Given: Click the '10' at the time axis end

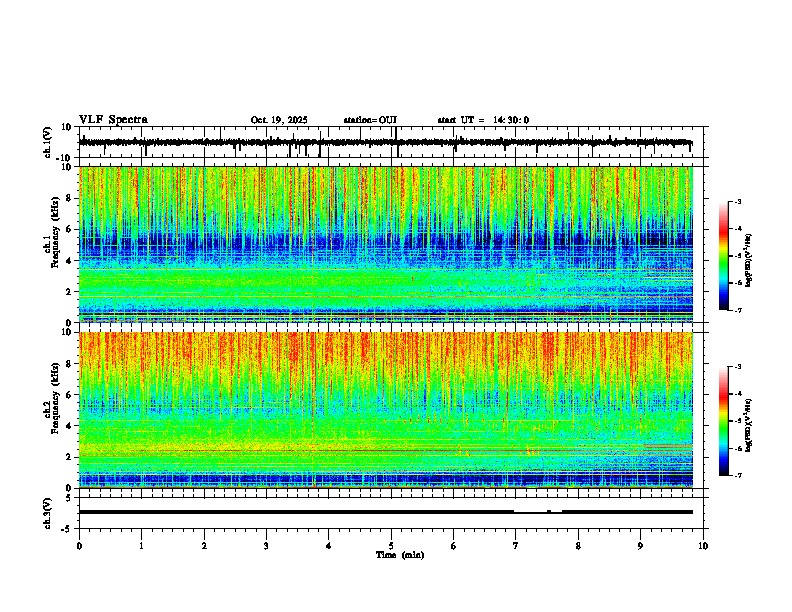Looking at the screenshot, I should (703, 546).
